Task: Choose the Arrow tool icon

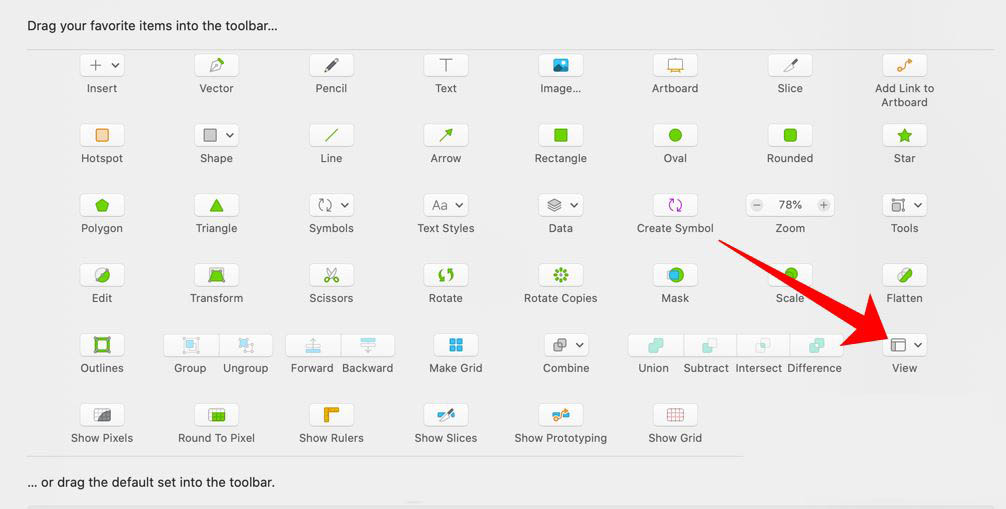Action: coord(446,135)
